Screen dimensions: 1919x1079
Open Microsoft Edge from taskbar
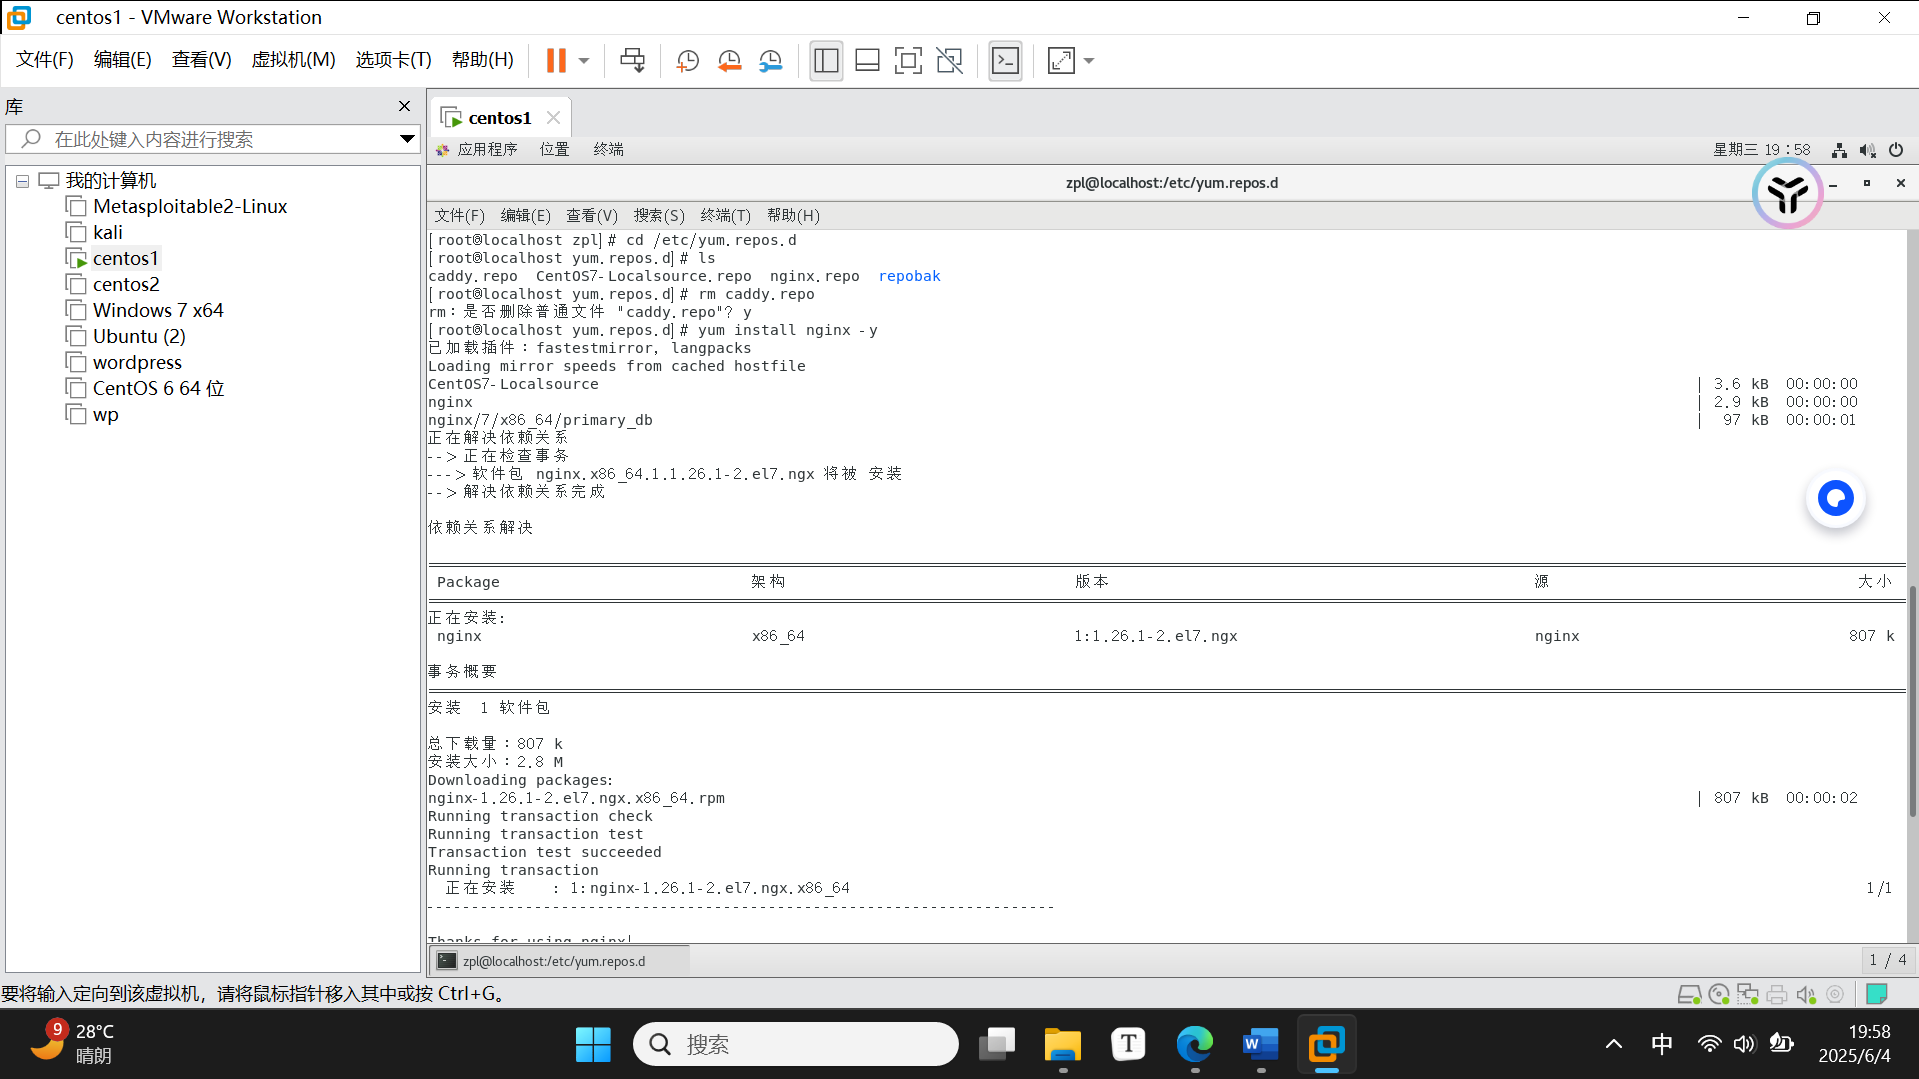(1194, 1044)
